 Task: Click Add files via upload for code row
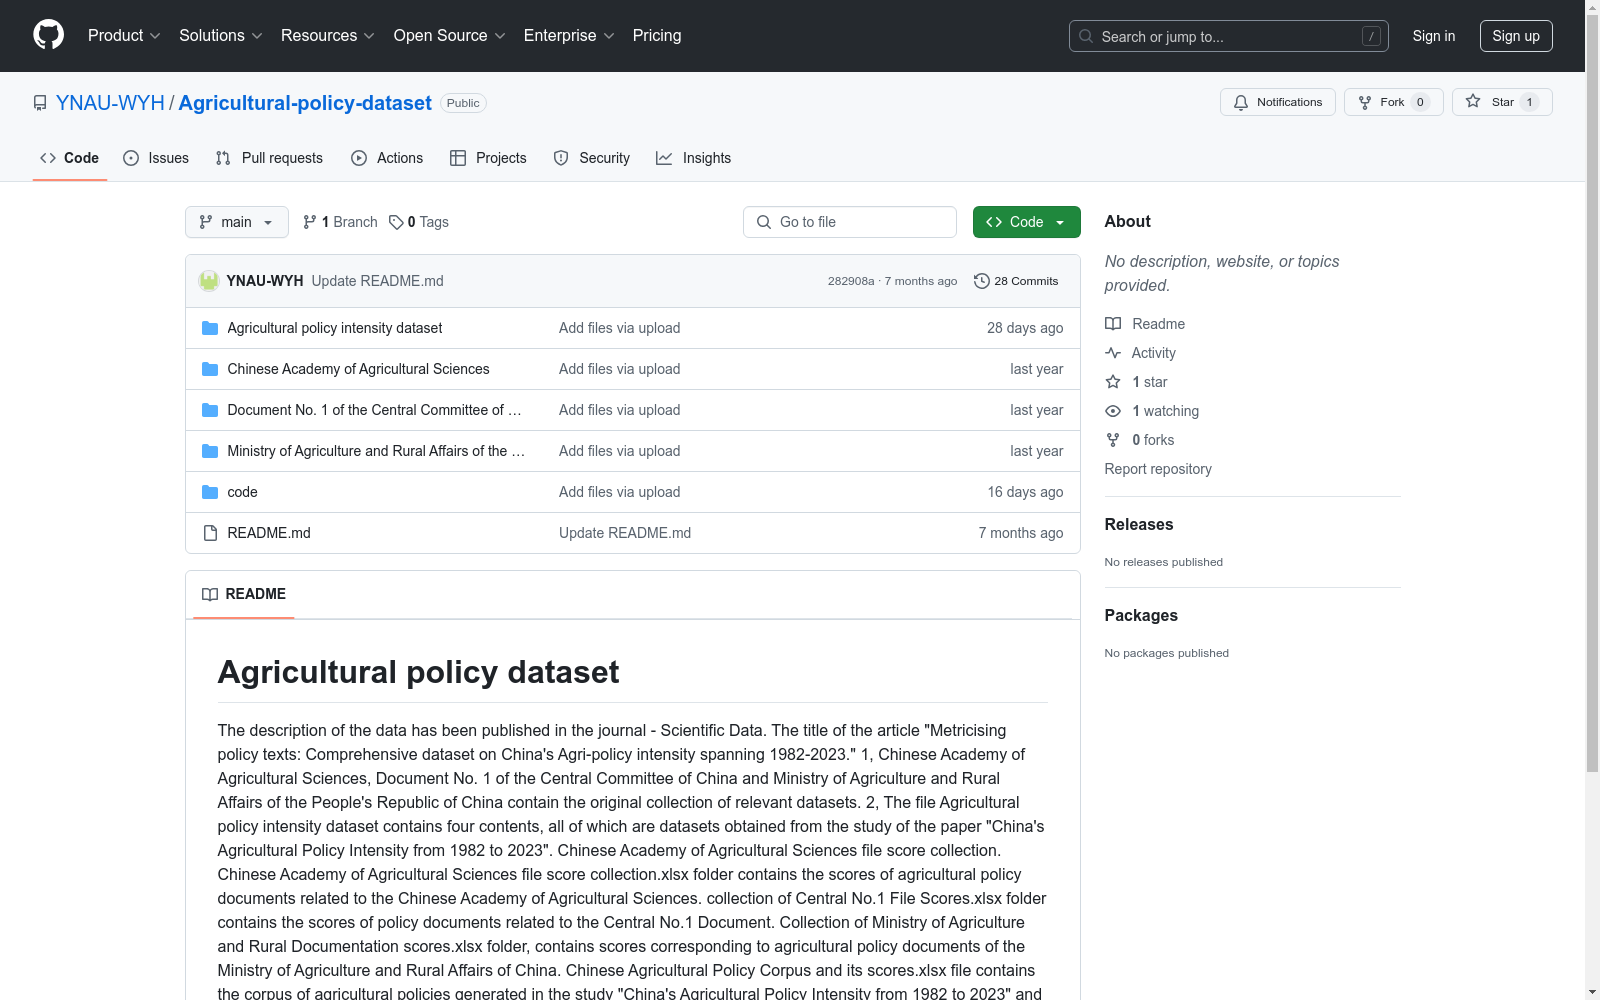(620, 492)
